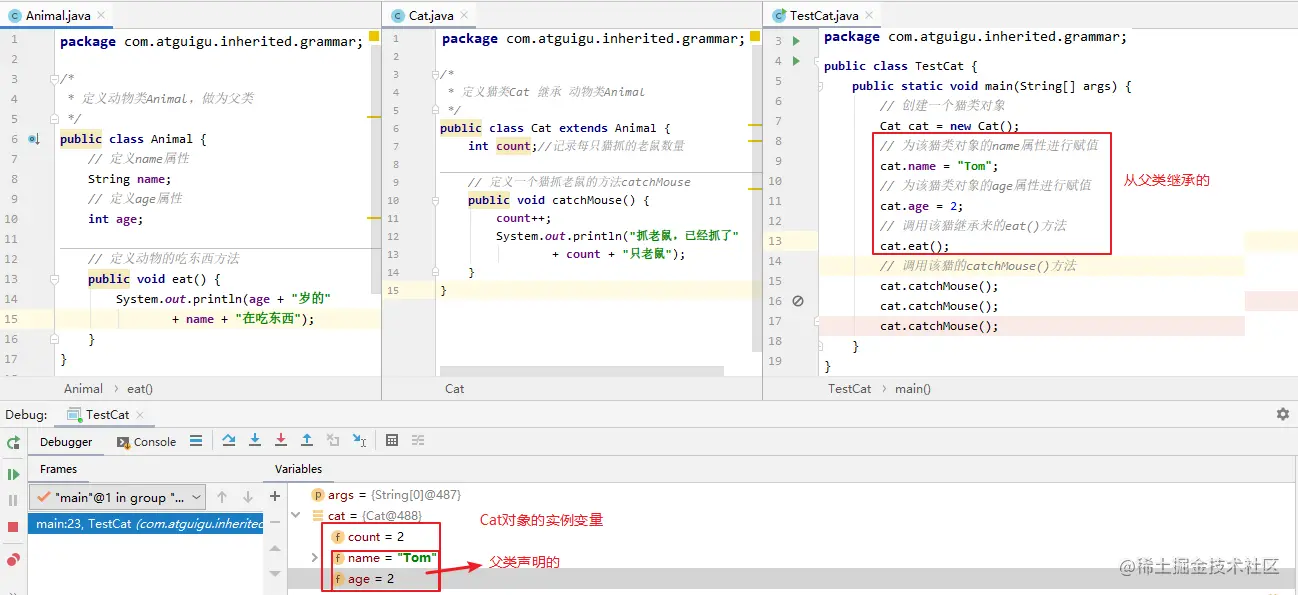Switch to the Cat.java editor tab
Viewport: 1298px width, 595px height.
click(429, 14)
